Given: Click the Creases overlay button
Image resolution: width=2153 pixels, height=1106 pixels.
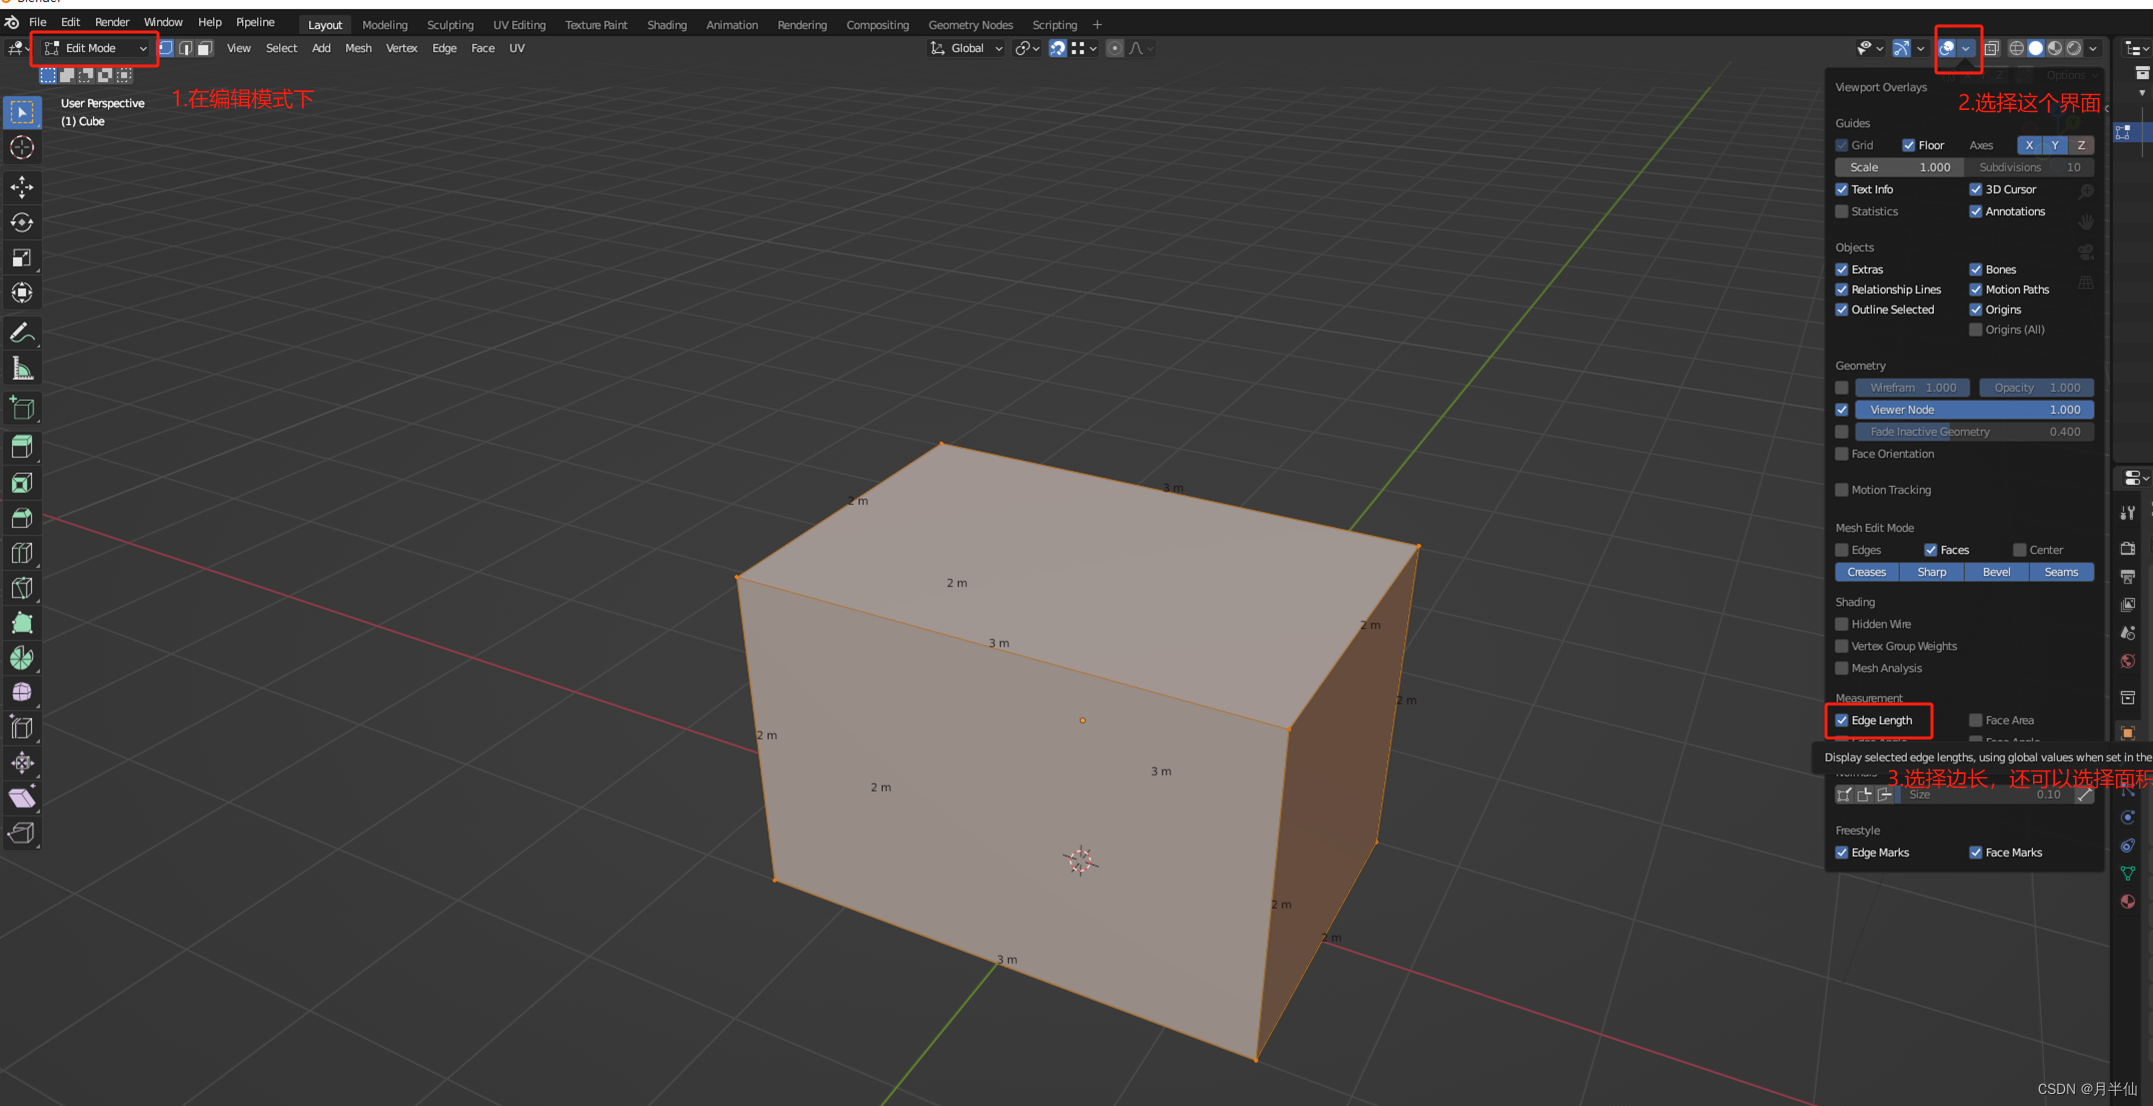Looking at the screenshot, I should pos(1866,572).
